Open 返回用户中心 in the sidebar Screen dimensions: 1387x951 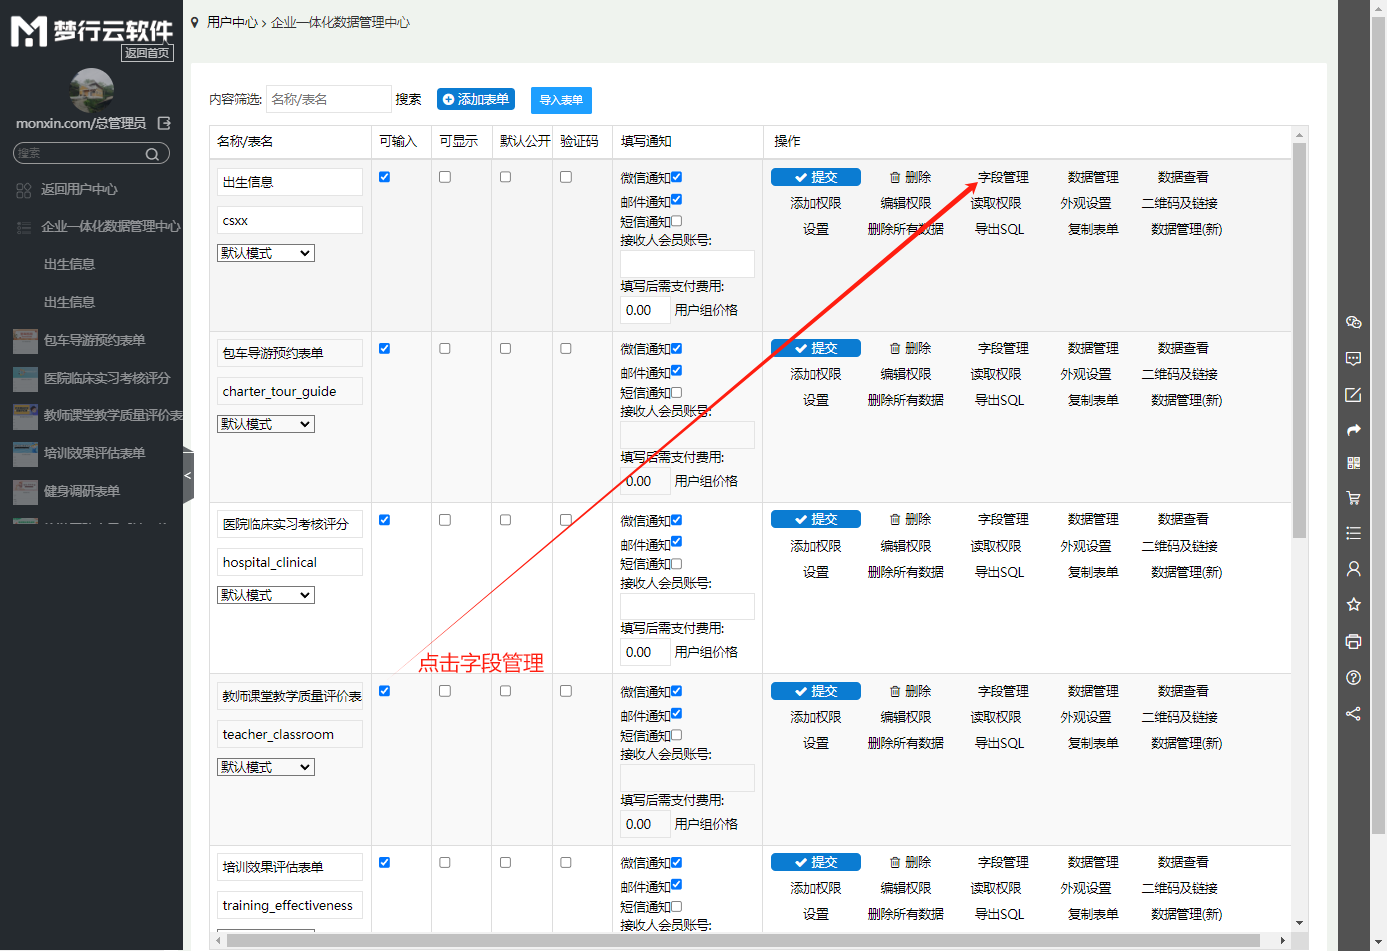79,190
